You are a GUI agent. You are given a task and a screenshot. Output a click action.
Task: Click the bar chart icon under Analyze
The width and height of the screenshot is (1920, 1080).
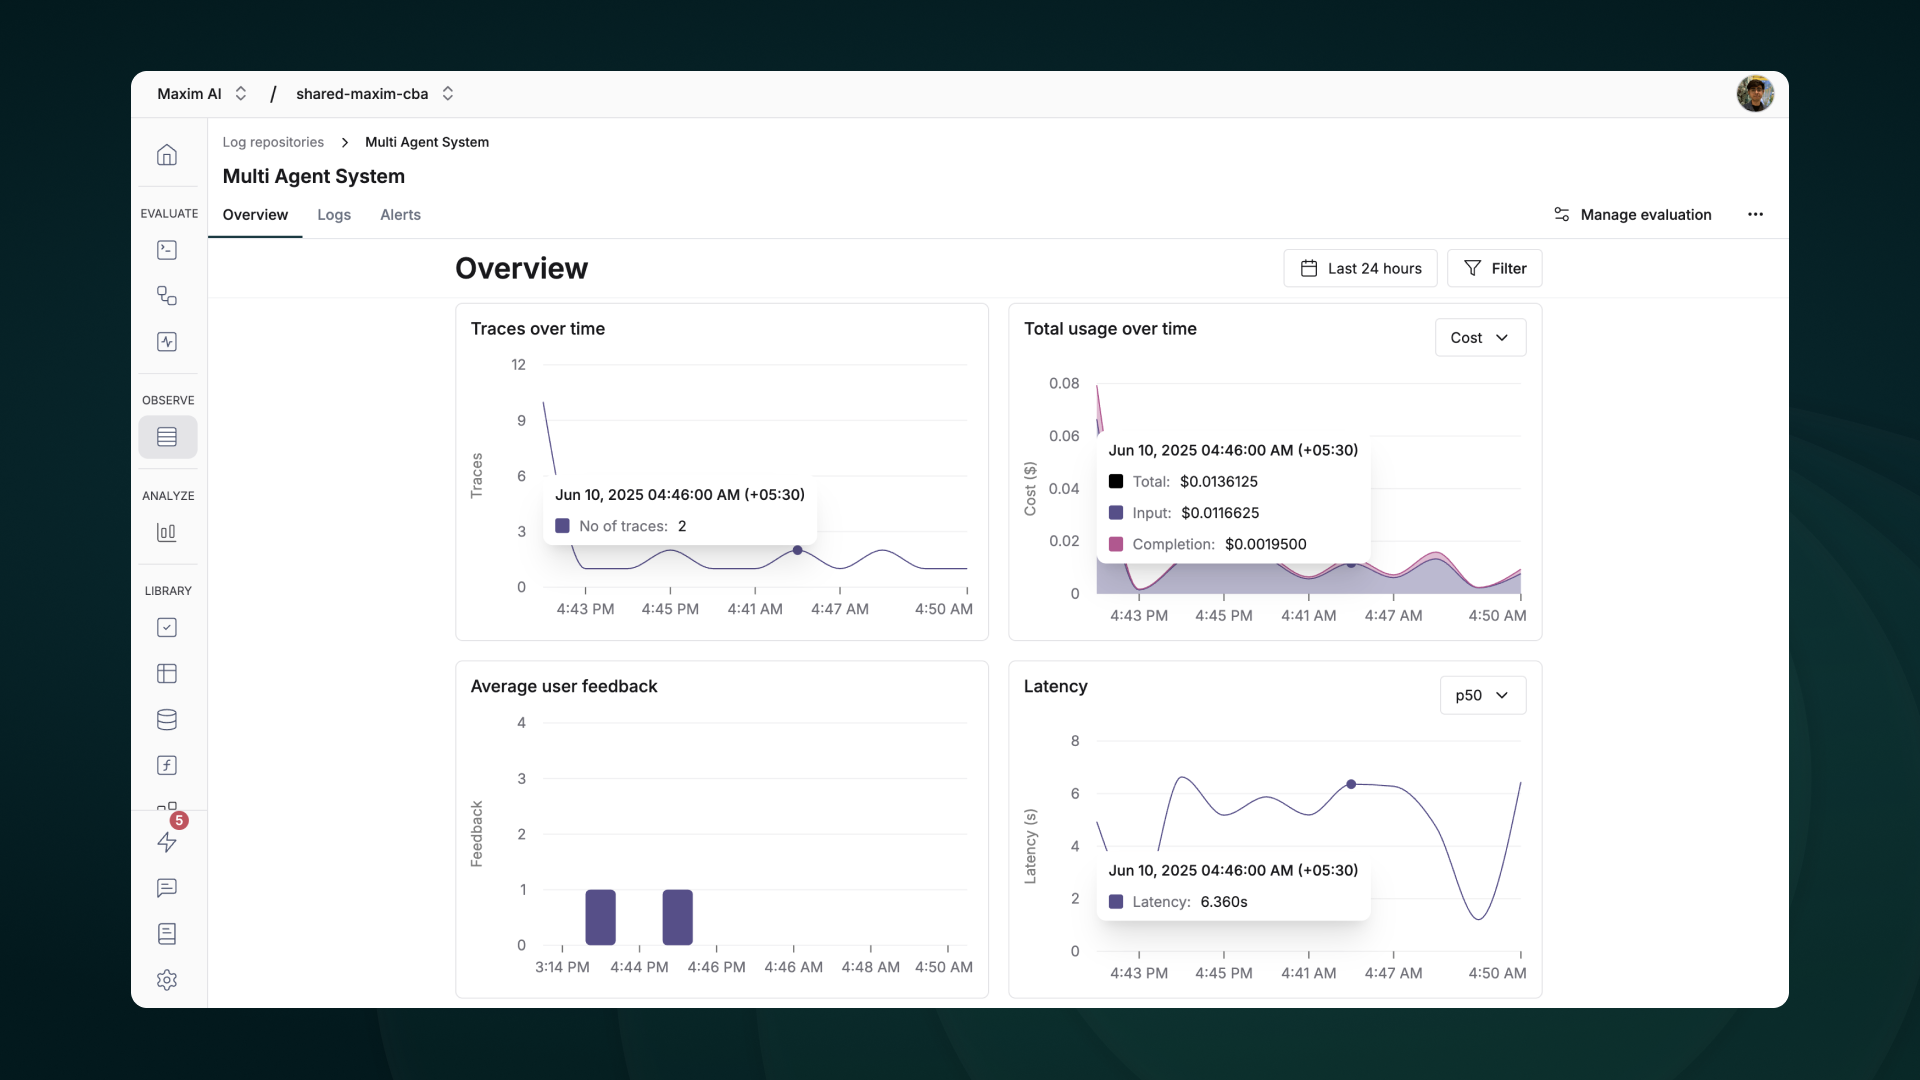pyautogui.click(x=167, y=533)
